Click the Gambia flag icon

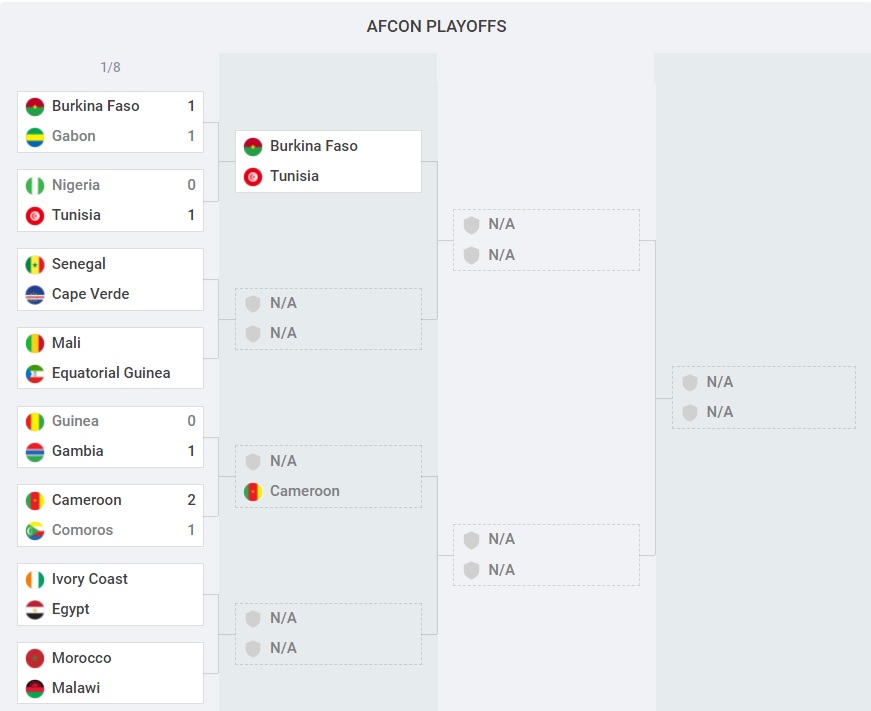pos(35,451)
